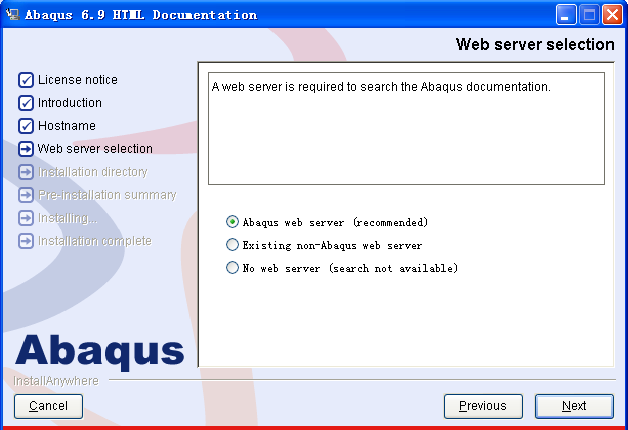Click the Installation directory arrow icon
Image resolution: width=628 pixels, height=430 pixels.
click(26, 172)
